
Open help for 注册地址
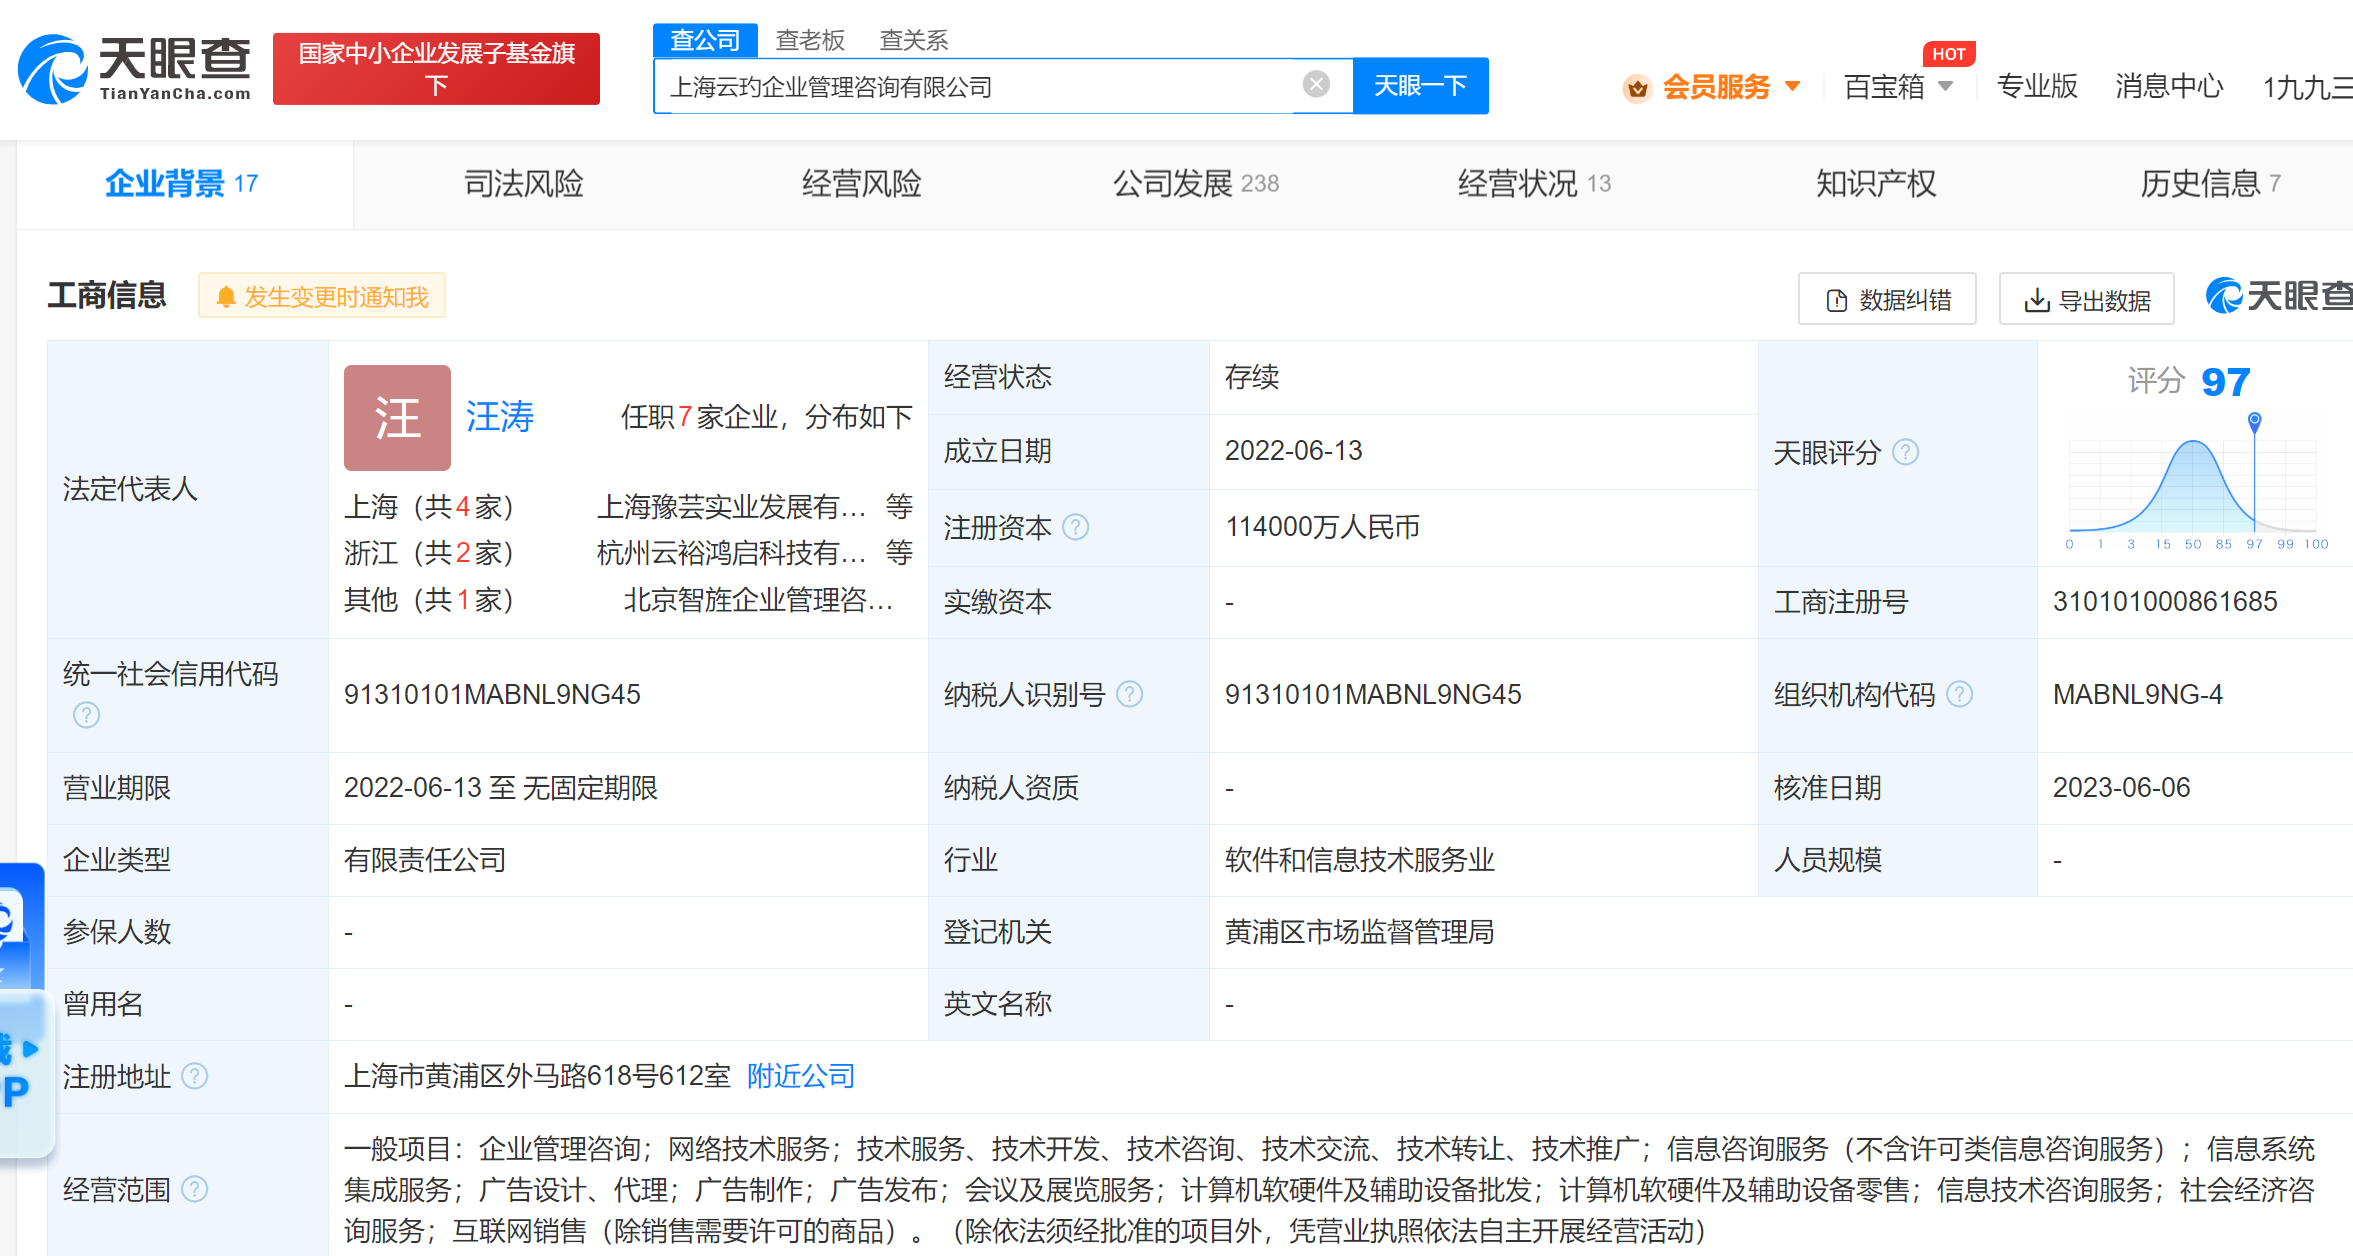pyautogui.click(x=195, y=1076)
